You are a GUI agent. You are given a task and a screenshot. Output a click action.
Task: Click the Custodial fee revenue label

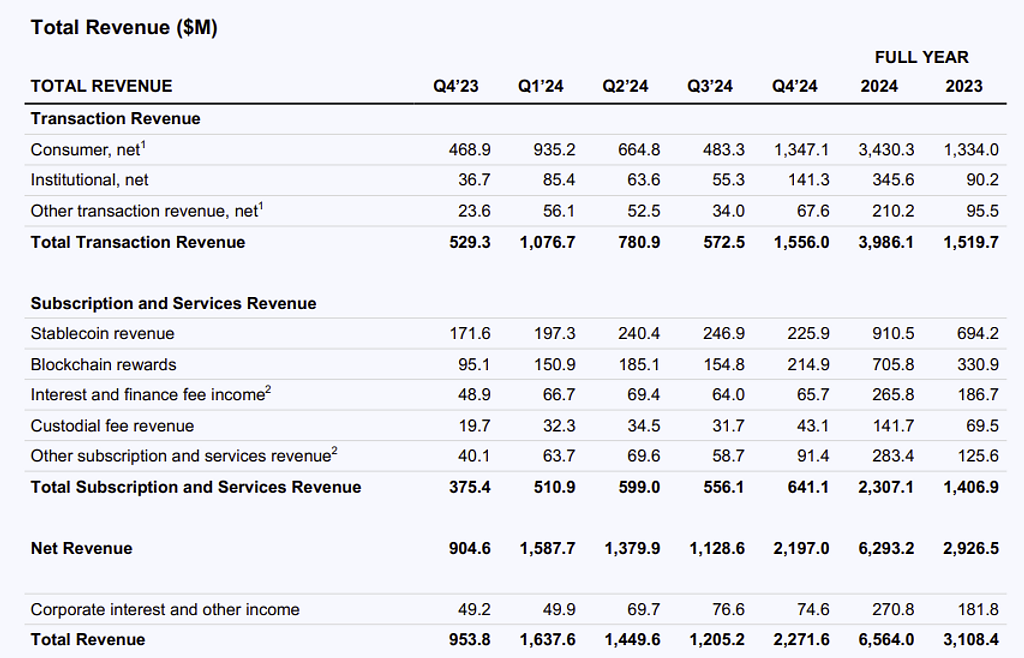112,426
